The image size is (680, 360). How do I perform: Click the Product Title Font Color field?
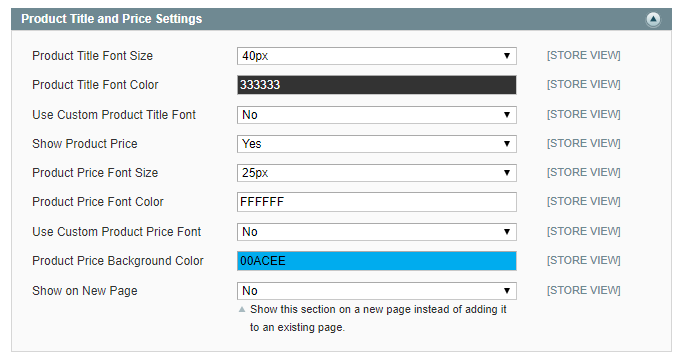click(376, 85)
